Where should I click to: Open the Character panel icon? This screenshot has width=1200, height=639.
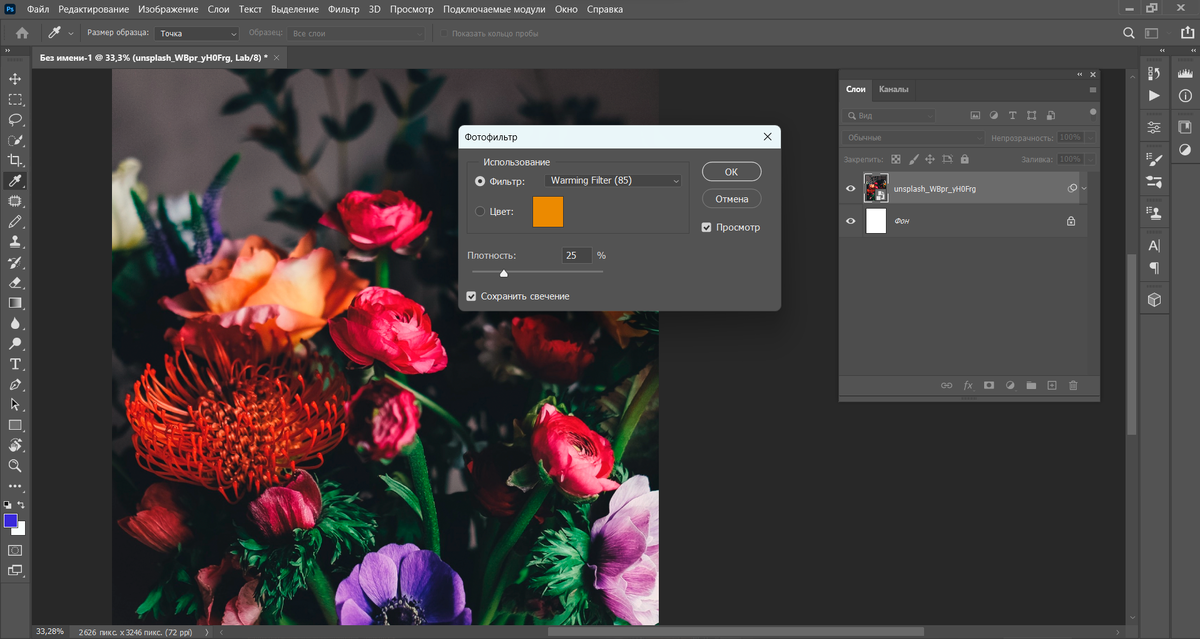point(1154,245)
